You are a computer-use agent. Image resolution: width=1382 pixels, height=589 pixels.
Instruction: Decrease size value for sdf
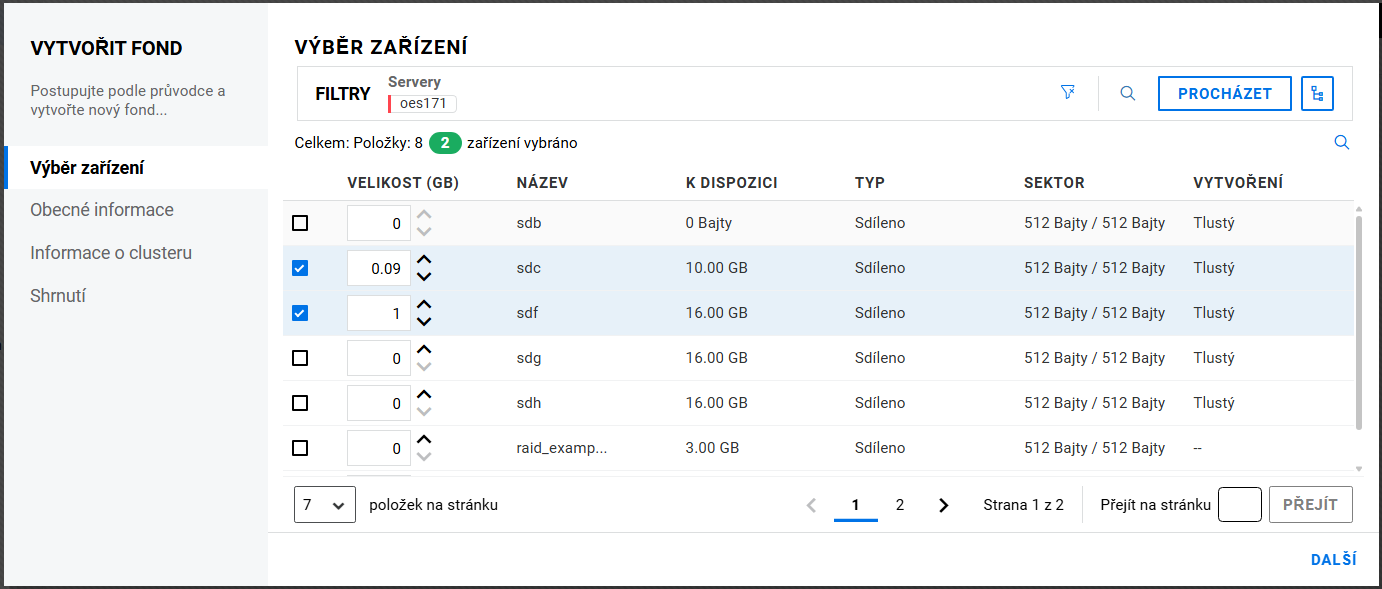click(424, 321)
